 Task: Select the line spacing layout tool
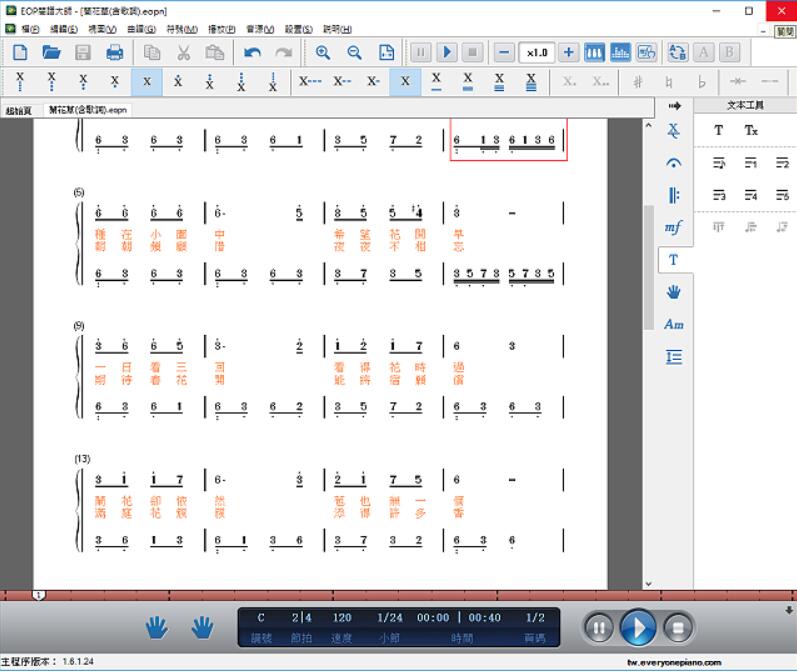673,357
